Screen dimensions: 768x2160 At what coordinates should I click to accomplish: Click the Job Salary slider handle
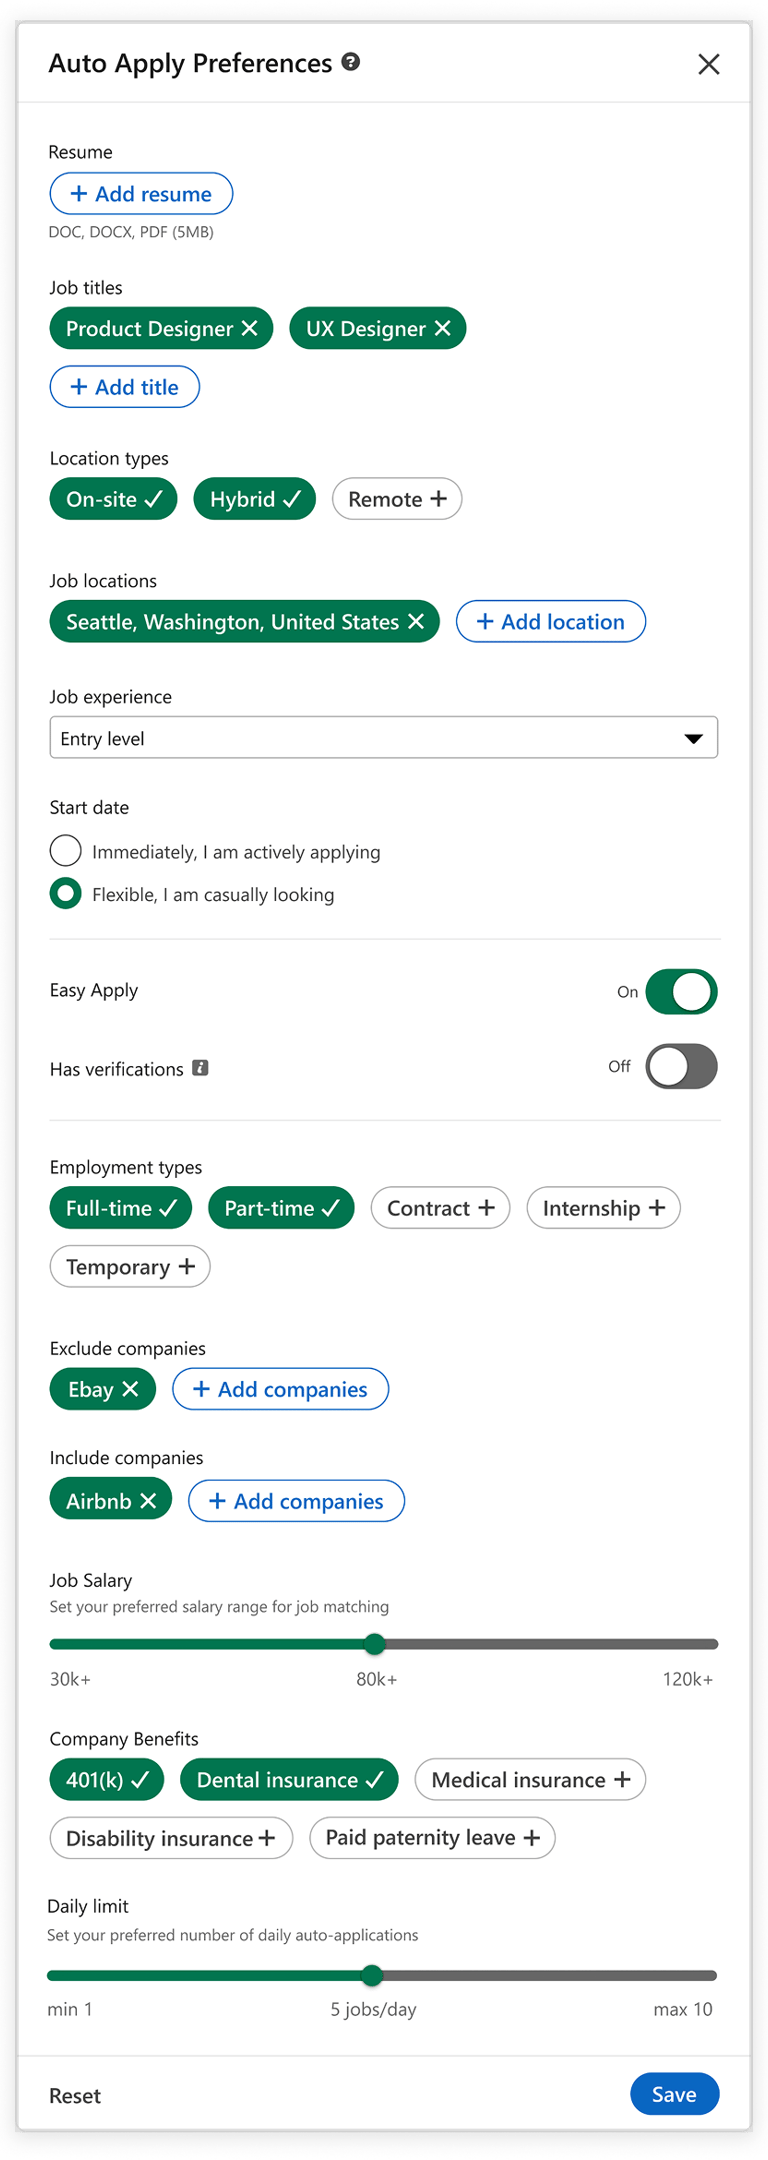tap(375, 1643)
